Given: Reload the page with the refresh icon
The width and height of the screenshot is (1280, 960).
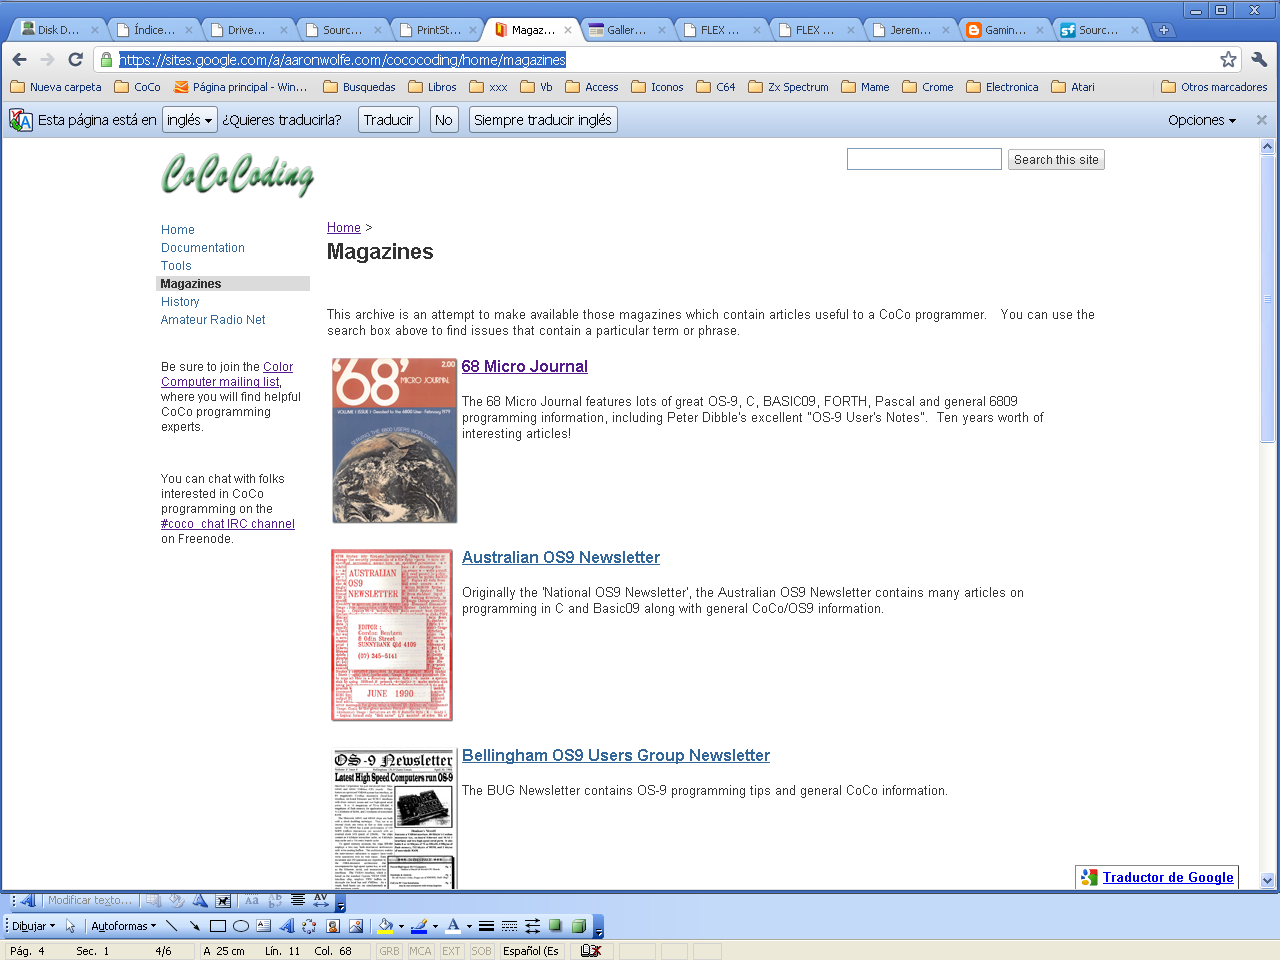Looking at the screenshot, I should [x=75, y=60].
